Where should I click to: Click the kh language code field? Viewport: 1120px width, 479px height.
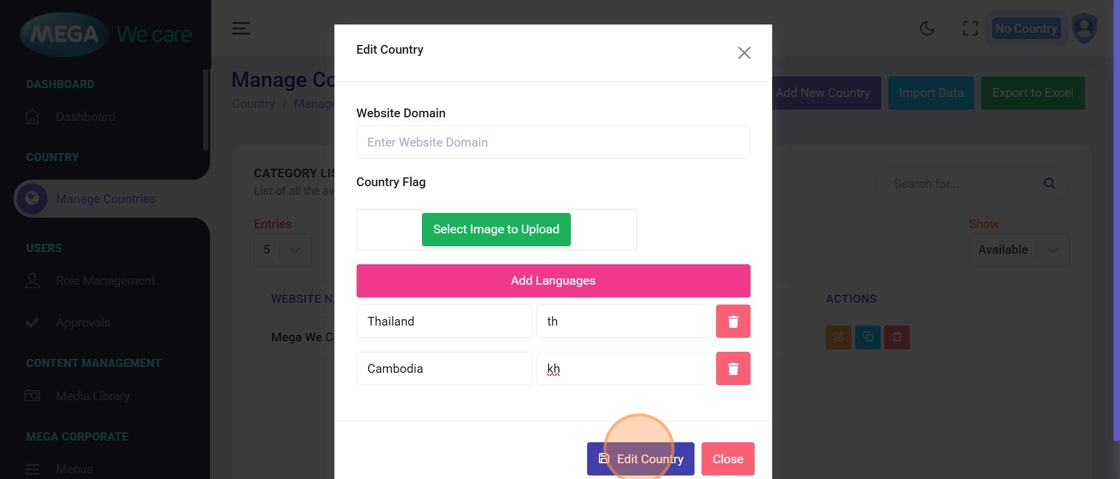click(624, 369)
